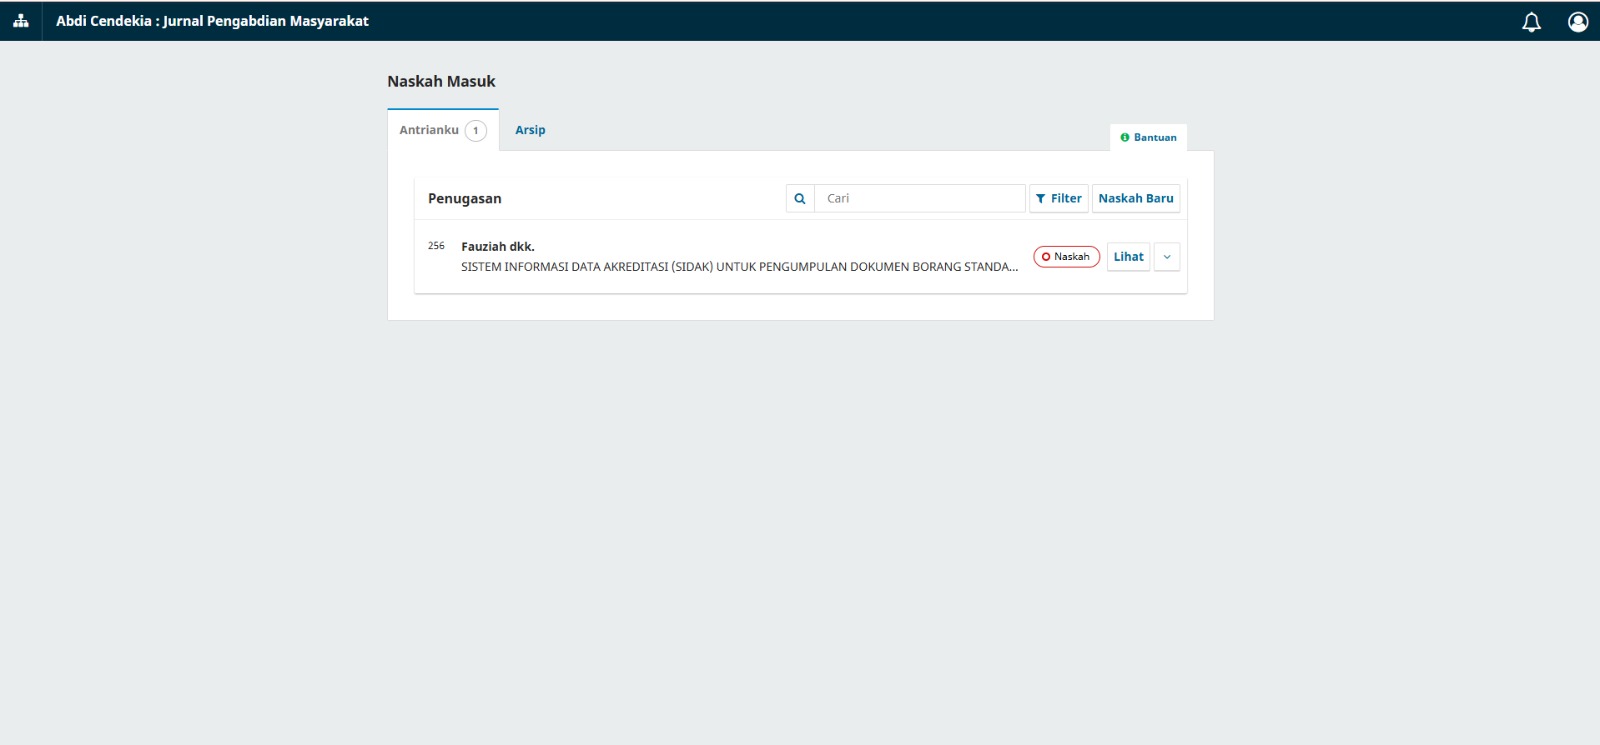Click the Antrianku count badge
Viewport: 1600px width, 745px height.
(476, 131)
